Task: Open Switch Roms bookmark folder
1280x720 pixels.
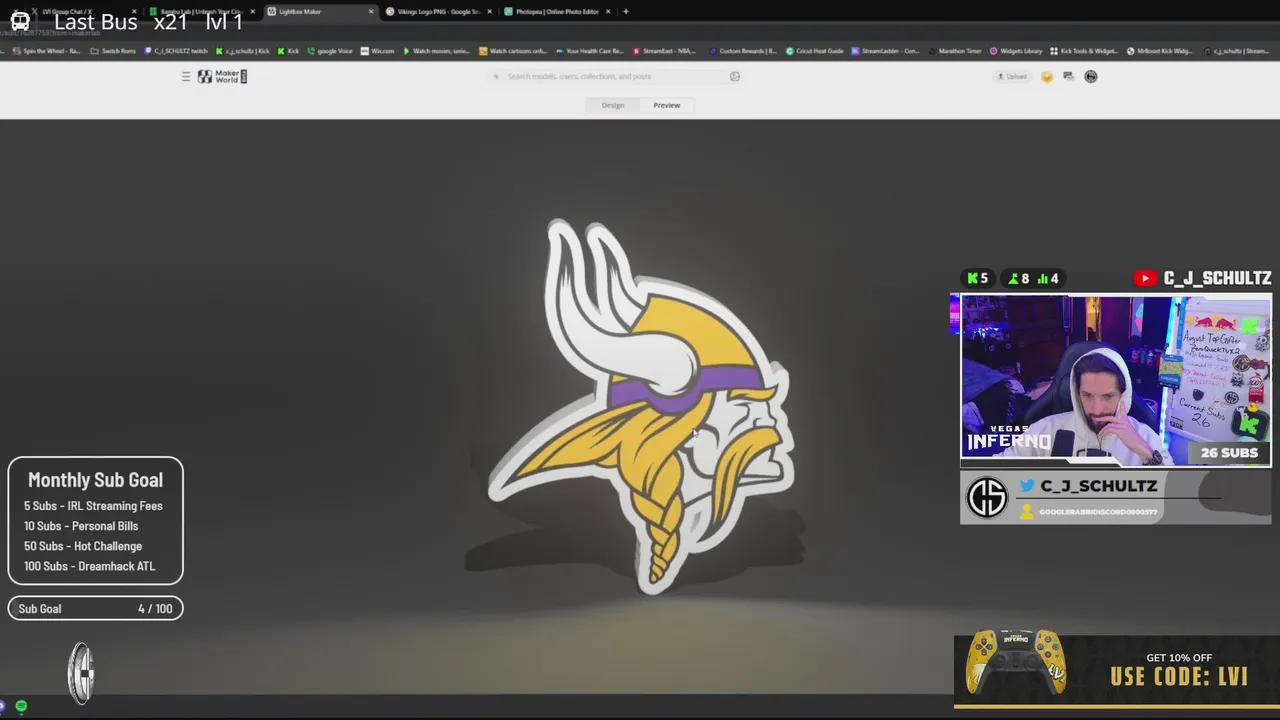Action: pos(112,51)
